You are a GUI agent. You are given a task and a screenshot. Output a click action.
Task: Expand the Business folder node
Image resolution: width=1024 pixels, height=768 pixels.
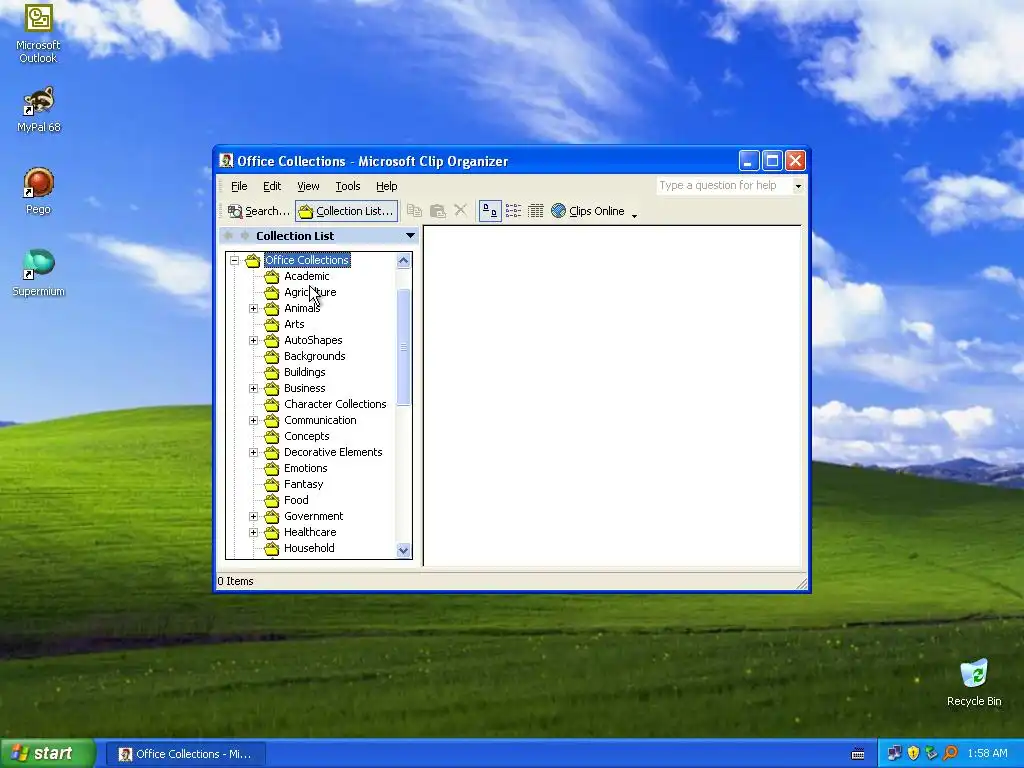coord(253,389)
